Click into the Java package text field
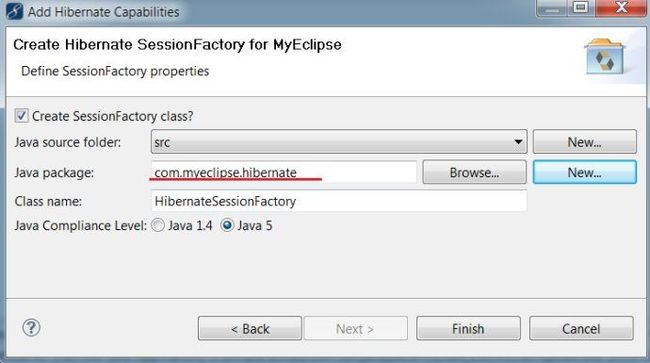This screenshot has height=363, width=650. pos(284,172)
